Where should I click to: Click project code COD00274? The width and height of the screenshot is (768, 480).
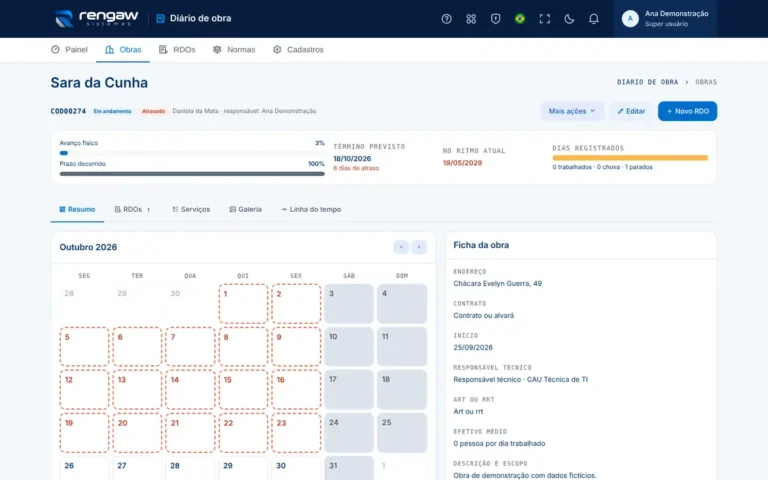point(68,111)
